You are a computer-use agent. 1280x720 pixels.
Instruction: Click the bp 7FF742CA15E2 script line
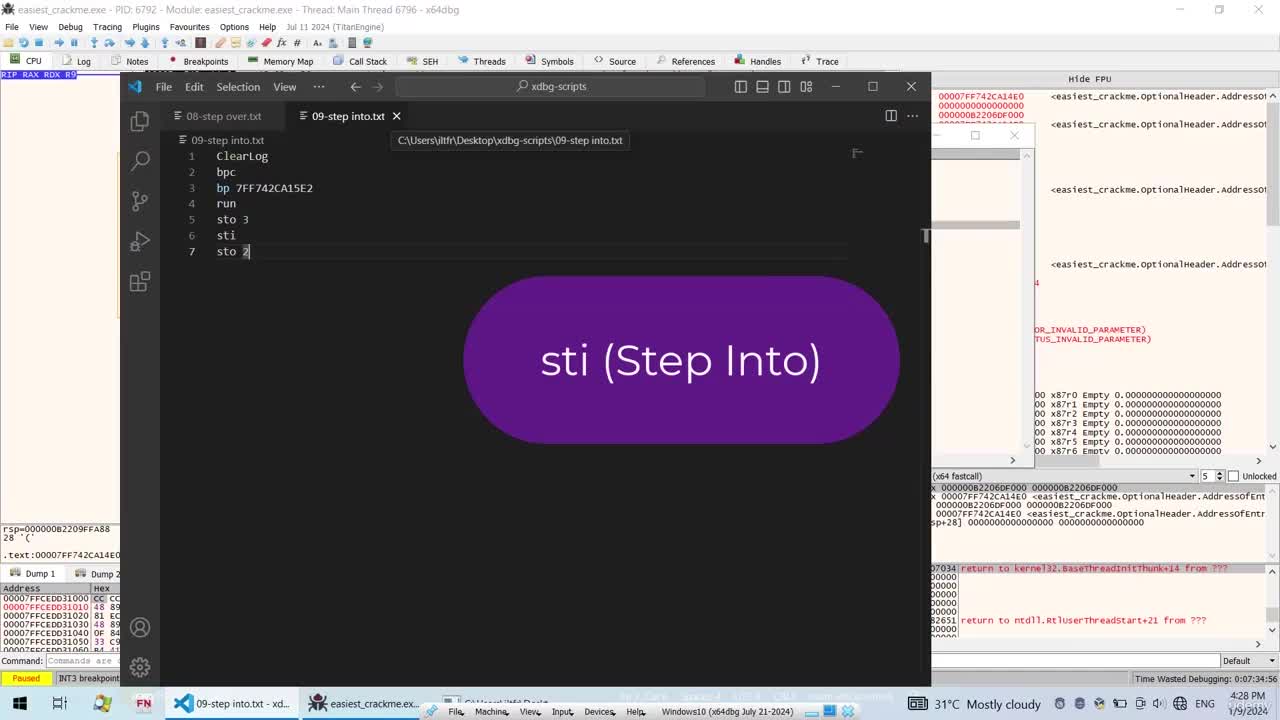coord(264,188)
